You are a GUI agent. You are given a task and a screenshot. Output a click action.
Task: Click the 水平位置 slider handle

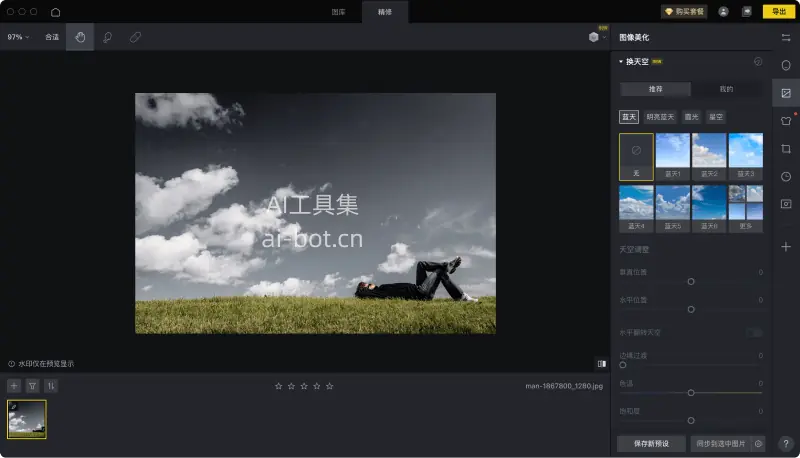pos(691,310)
